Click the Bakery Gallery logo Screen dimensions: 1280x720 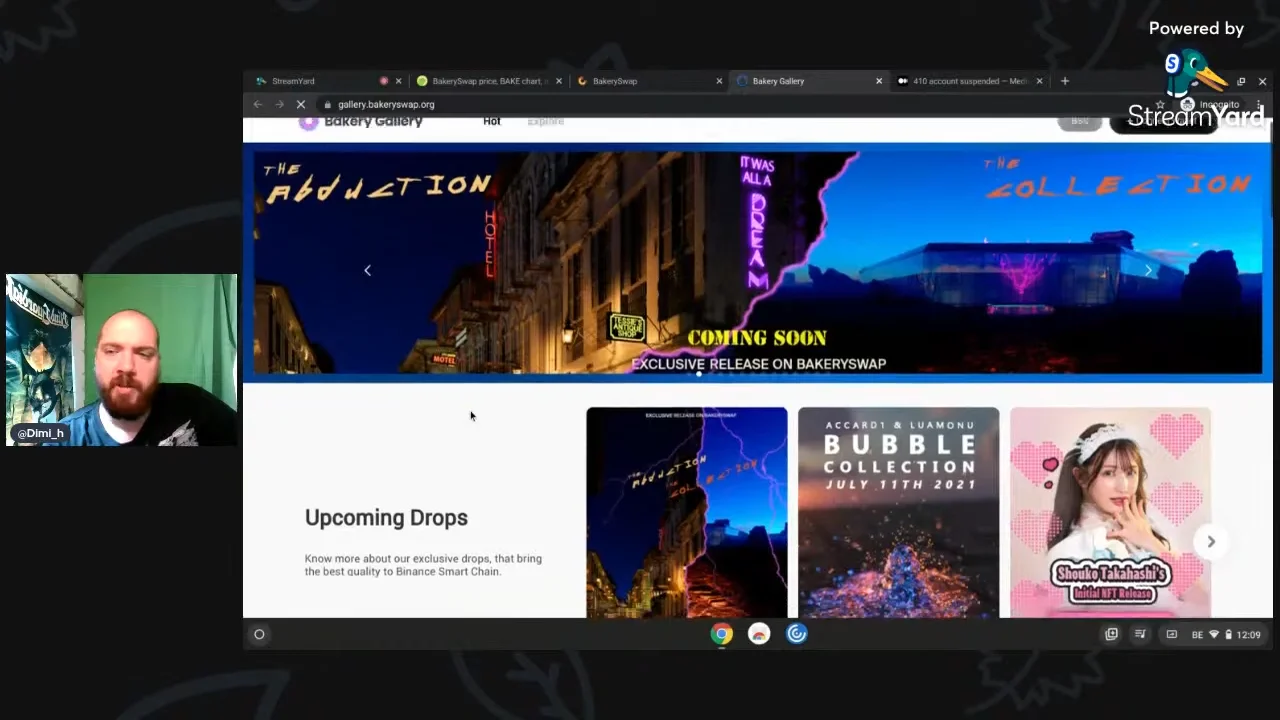point(361,122)
